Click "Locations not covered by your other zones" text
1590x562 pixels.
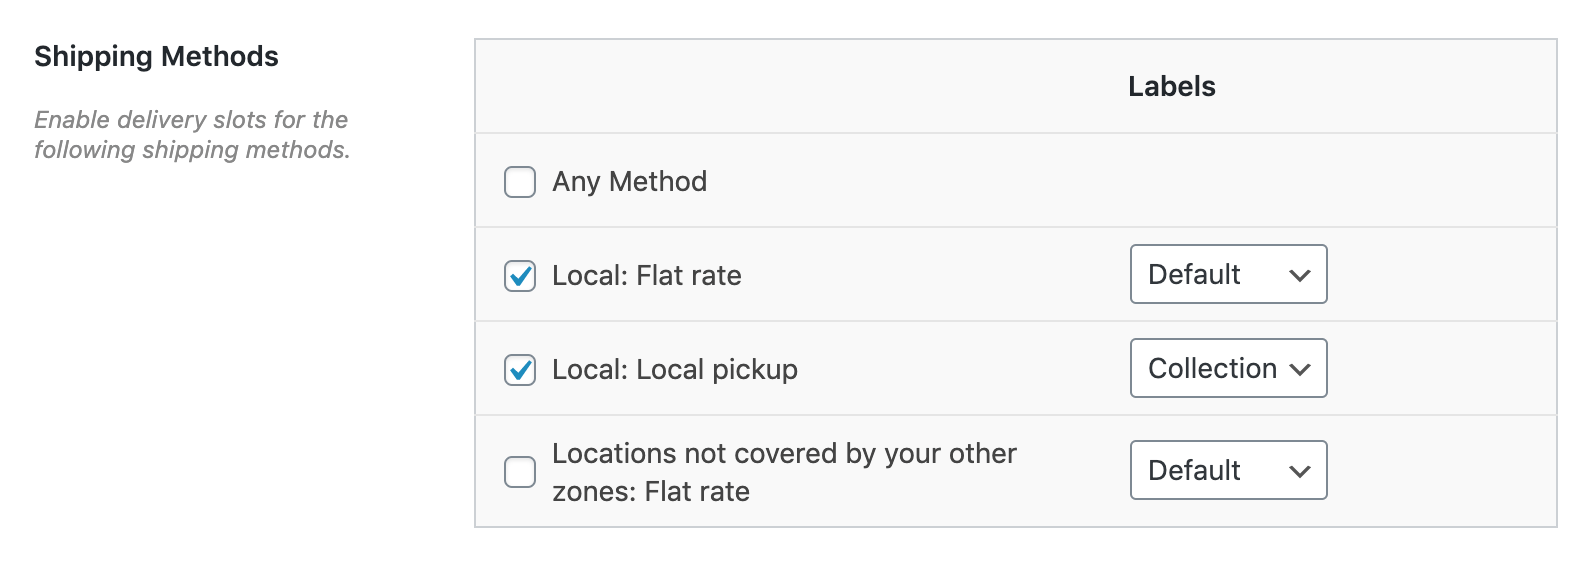coord(783,454)
